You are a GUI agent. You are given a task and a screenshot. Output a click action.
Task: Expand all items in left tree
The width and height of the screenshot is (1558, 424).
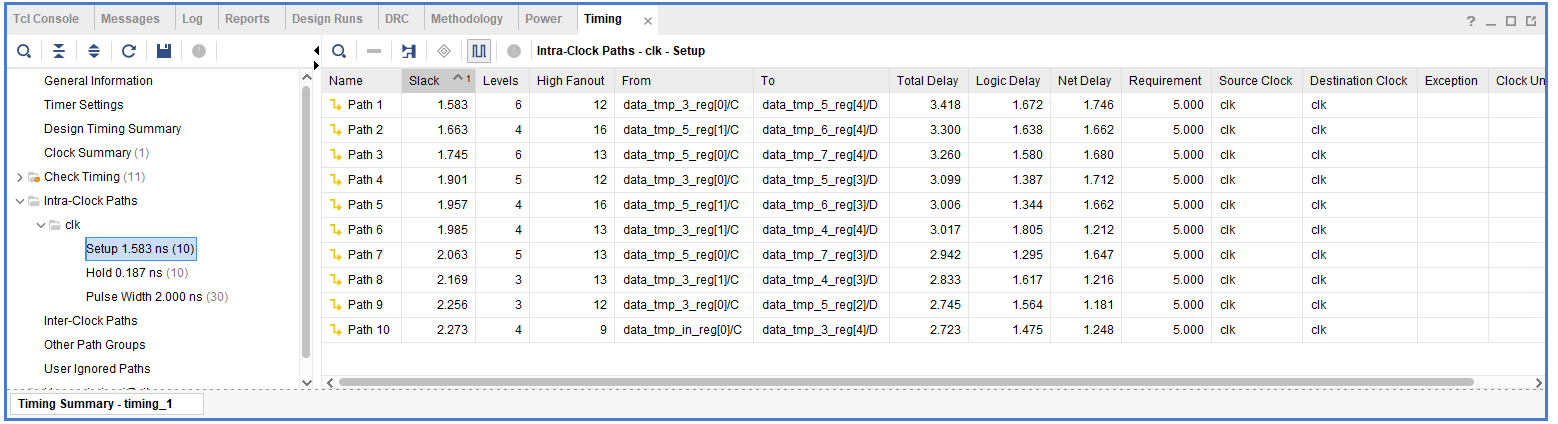pos(94,51)
